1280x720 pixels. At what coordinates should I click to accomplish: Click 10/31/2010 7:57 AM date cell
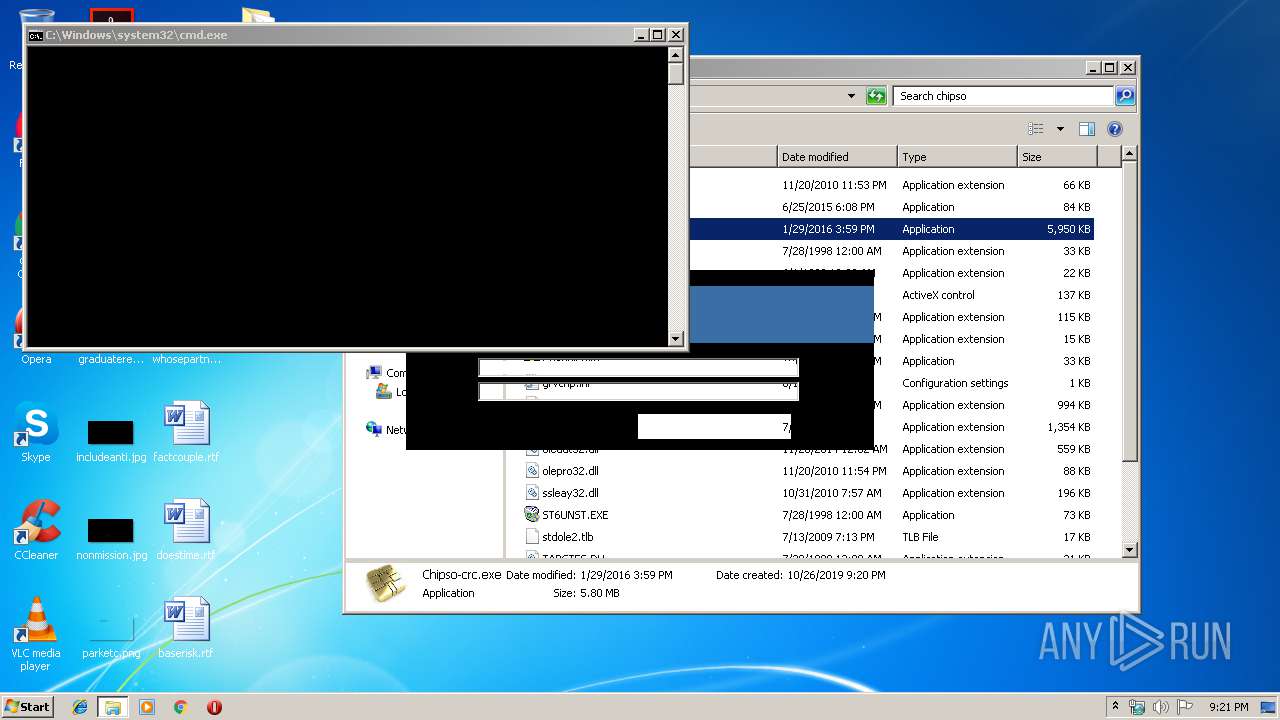pyautogui.click(x=832, y=493)
